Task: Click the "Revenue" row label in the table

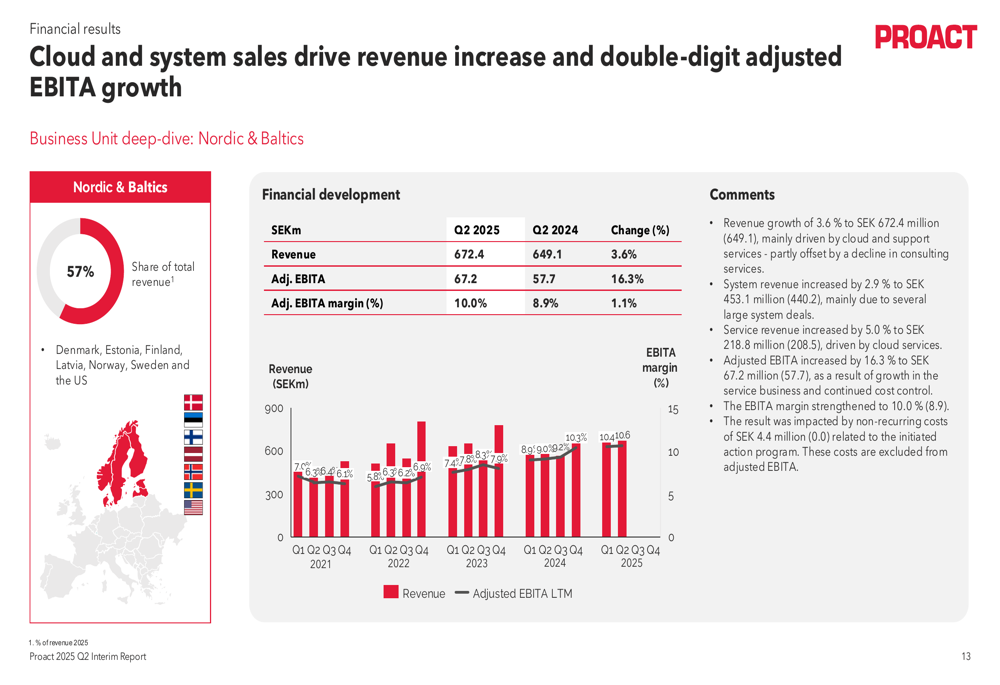Action: coord(293,254)
